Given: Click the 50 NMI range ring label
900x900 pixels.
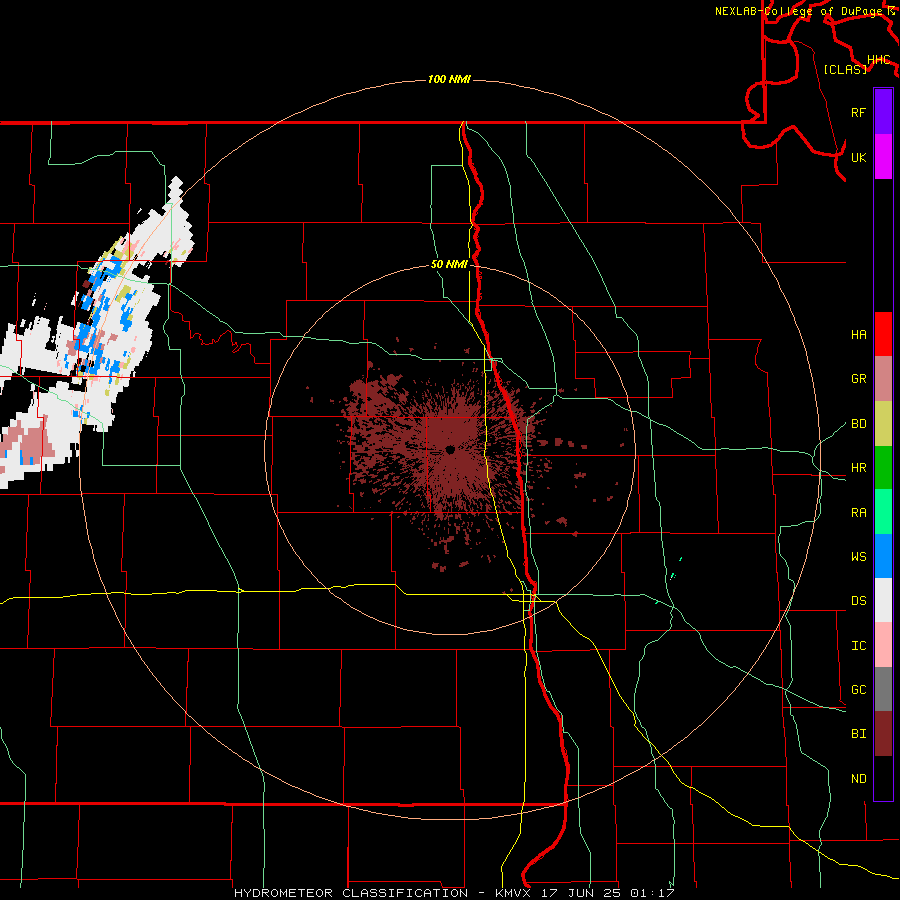Looking at the screenshot, I should (449, 265).
